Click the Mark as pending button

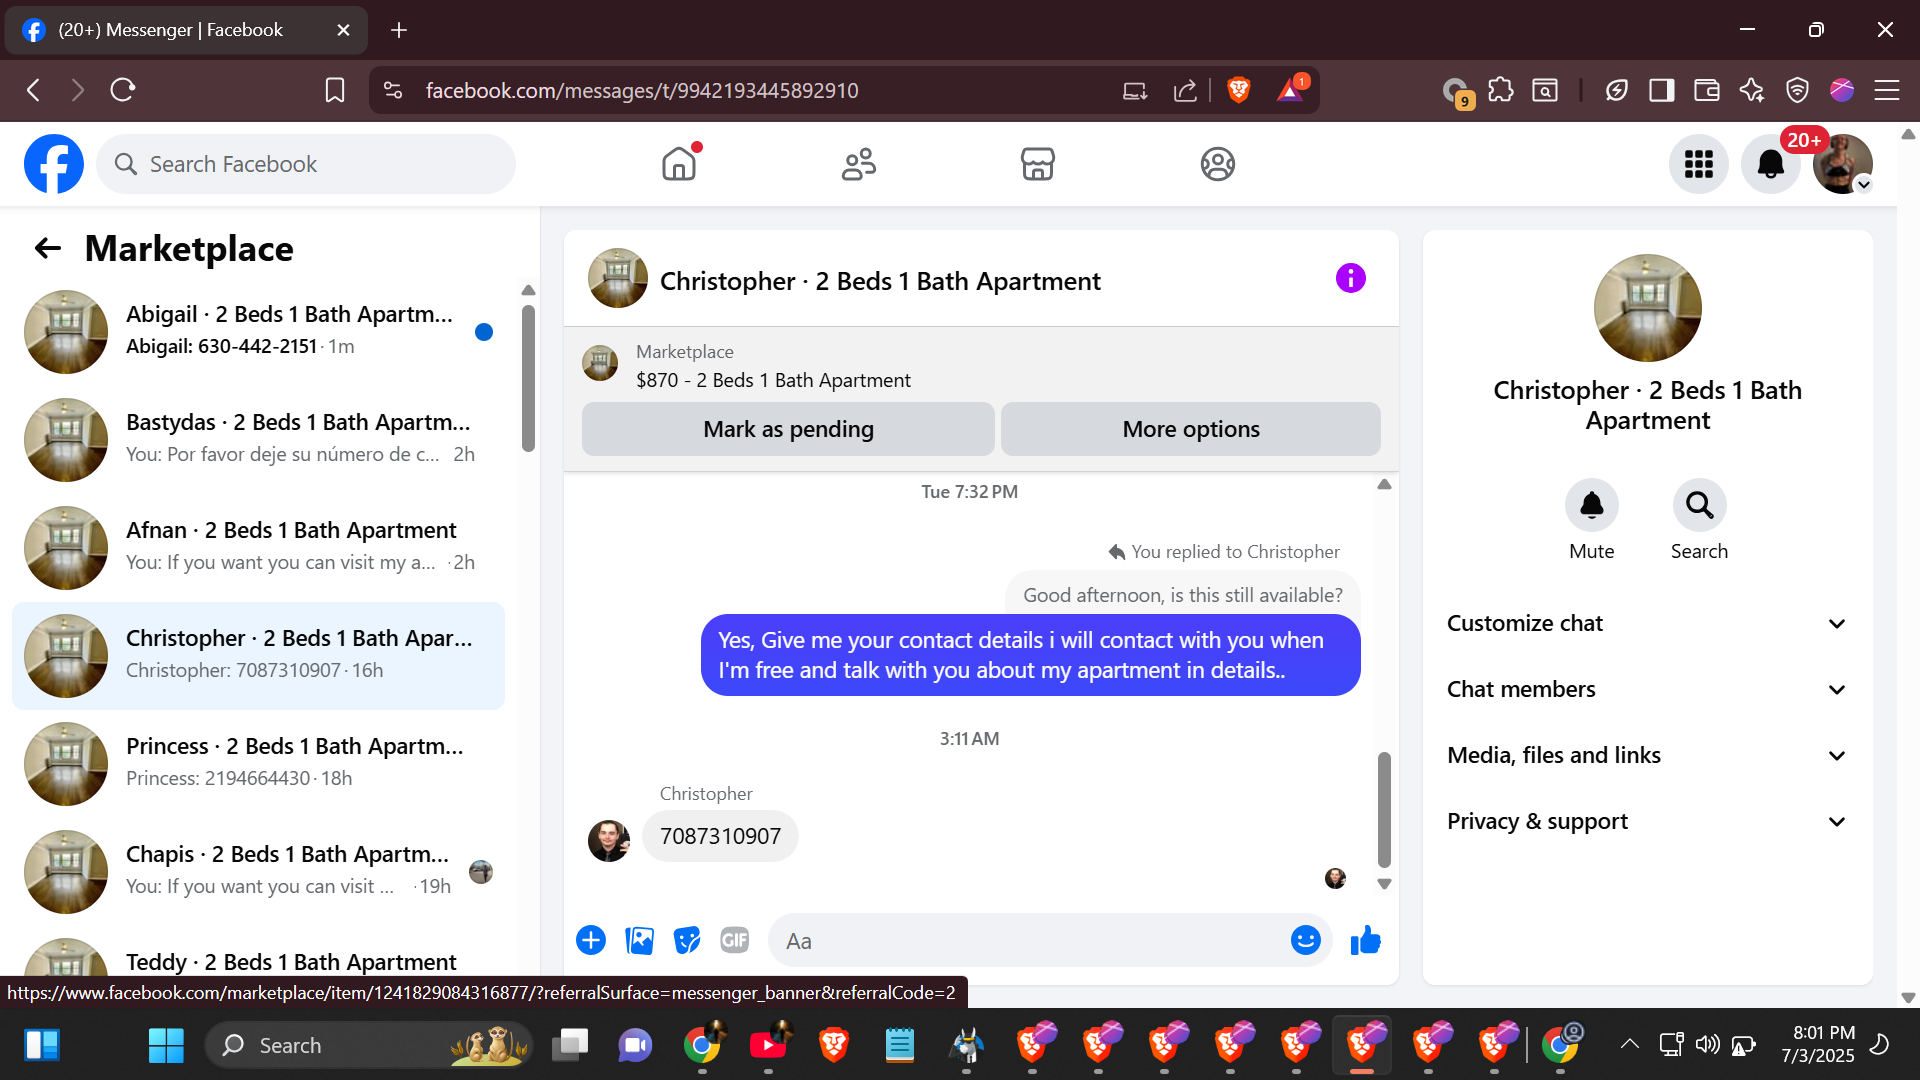(x=788, y=430)
